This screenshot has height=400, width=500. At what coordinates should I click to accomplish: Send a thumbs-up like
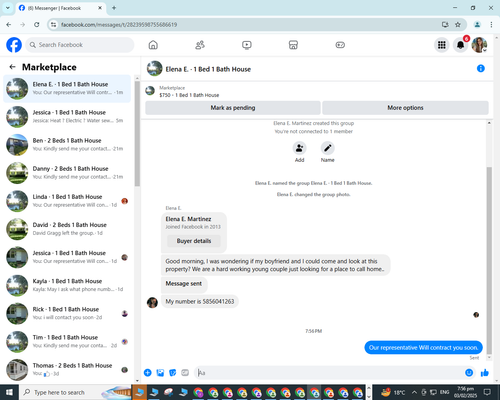[x=485, y=373]
